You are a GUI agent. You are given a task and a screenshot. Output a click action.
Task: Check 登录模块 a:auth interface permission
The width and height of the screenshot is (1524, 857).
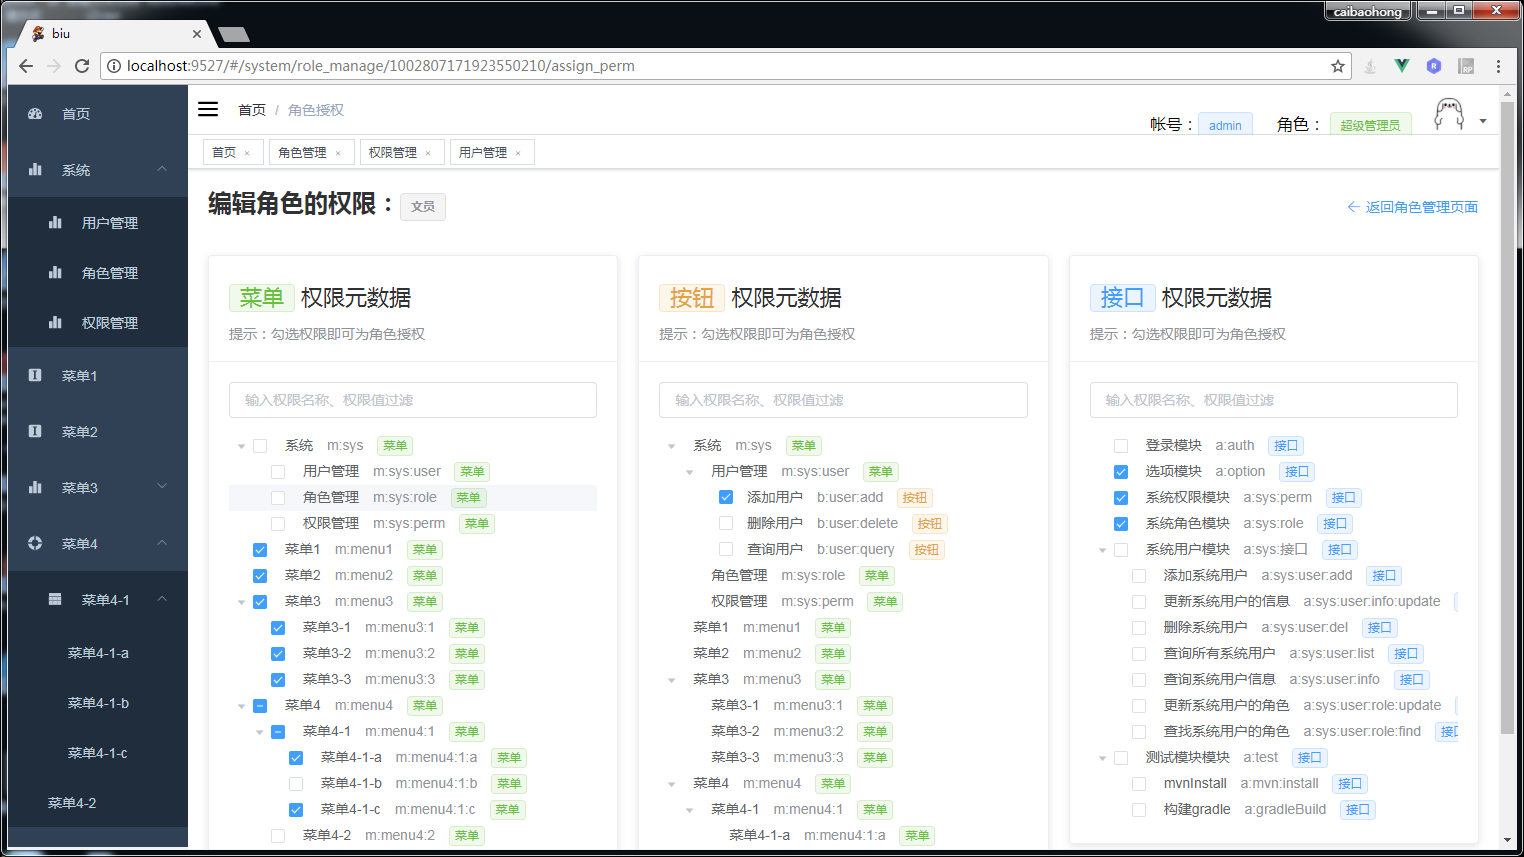click(x=1121, y=446)
